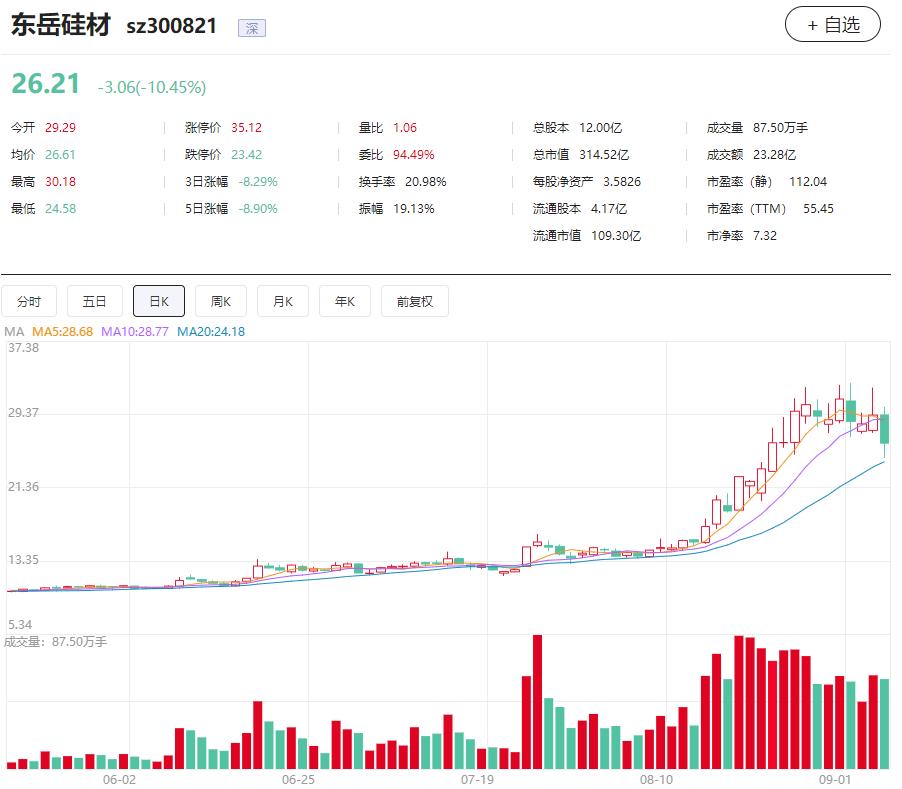This screenshot has height=789, width=902.
Task: Open the 月K chart tab
Action: coord(283,301)
